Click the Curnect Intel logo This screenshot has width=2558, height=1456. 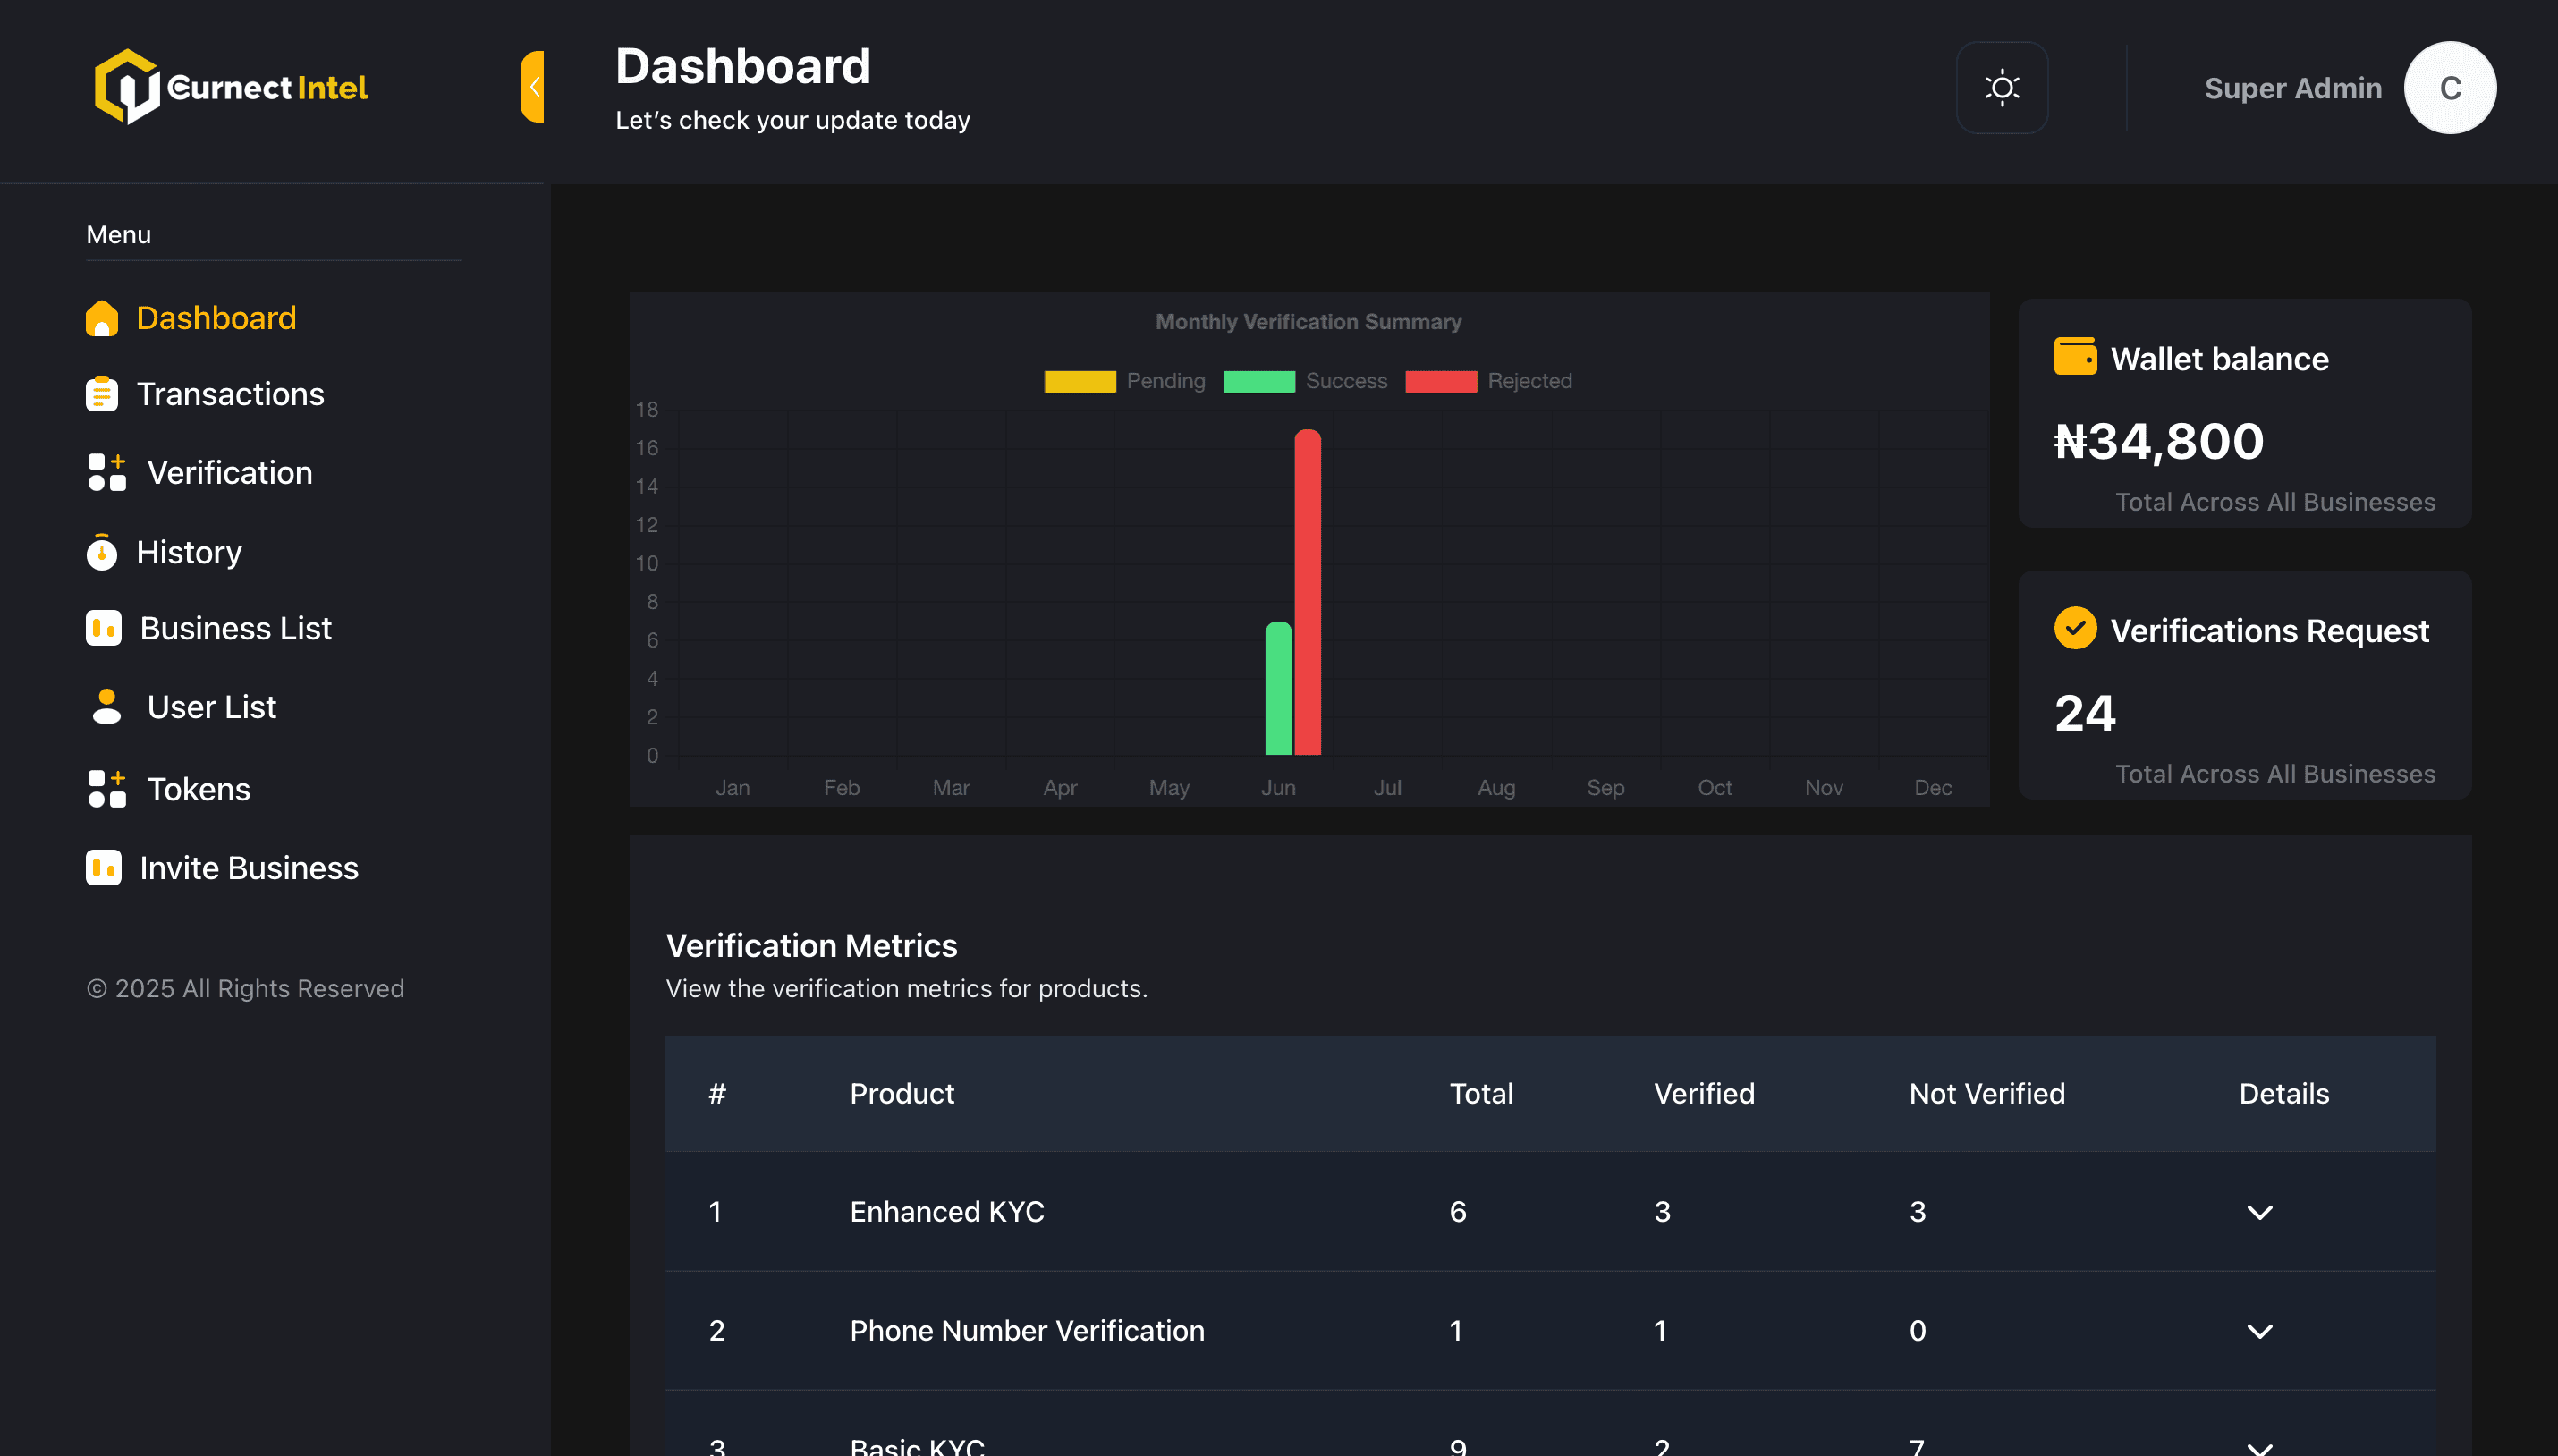coord(231,87)
